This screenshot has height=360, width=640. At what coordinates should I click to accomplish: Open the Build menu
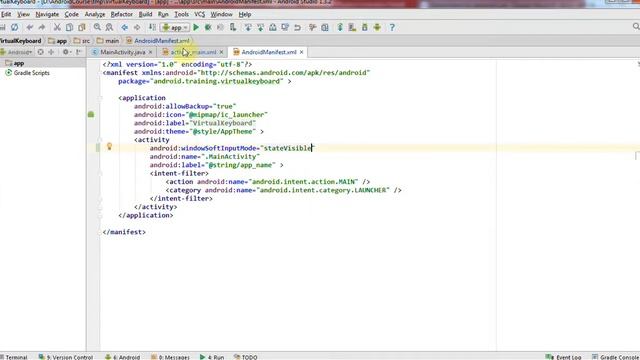tap(145, 14)
